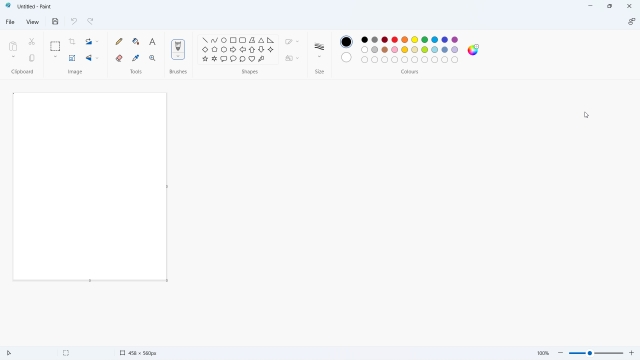Open the View menu

pos(32,22)
